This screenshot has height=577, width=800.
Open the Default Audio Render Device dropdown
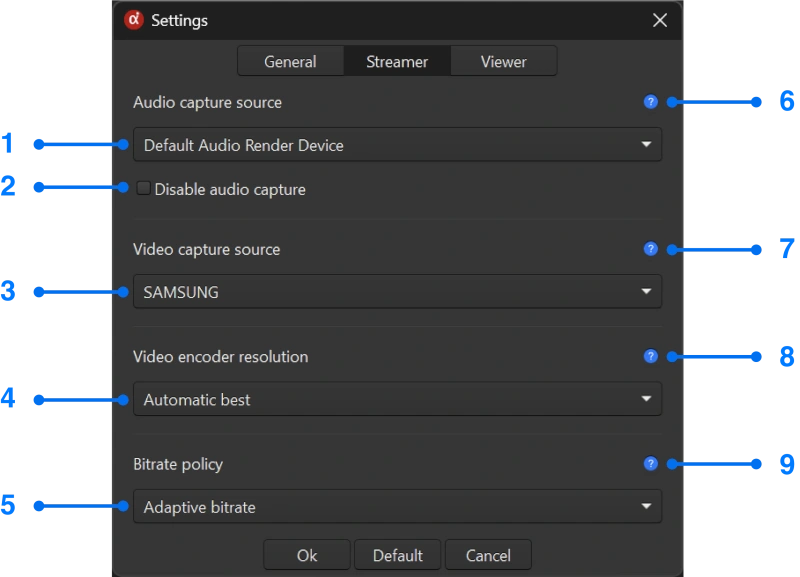tap(398, 144)
